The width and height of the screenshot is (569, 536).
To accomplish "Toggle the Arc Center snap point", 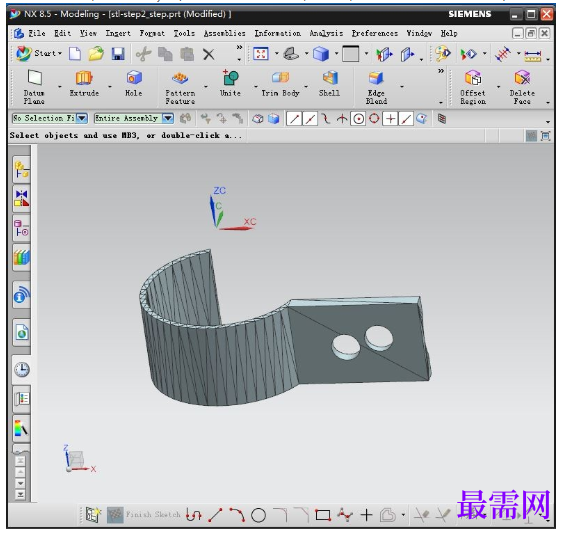I will 359,119.
